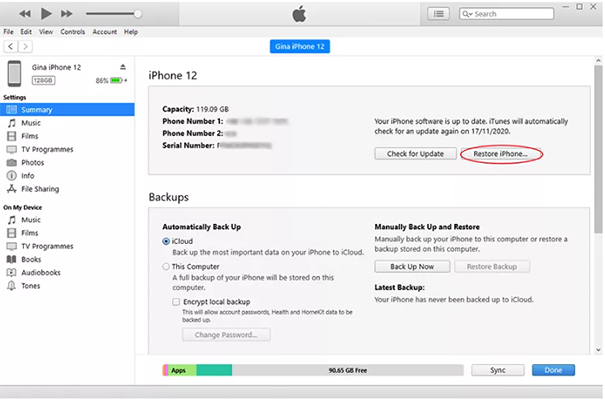Select the iCloud backup radio button
The image size is (605, 400).
coord(166,242)
